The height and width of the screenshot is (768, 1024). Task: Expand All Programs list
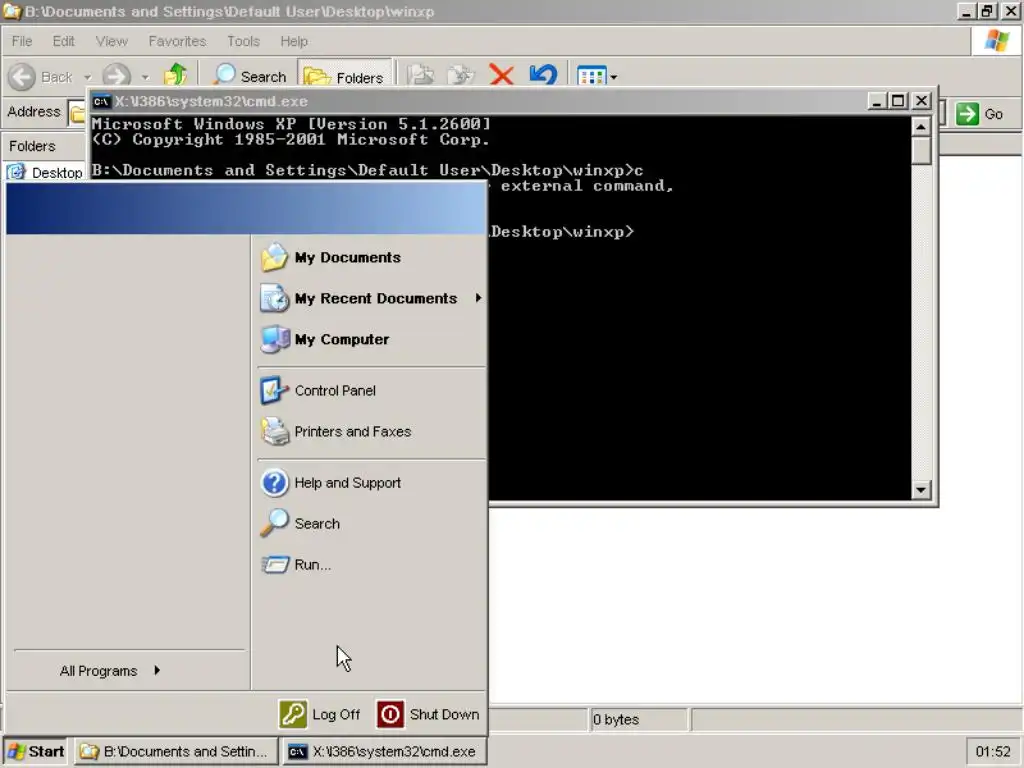point(111,671)
